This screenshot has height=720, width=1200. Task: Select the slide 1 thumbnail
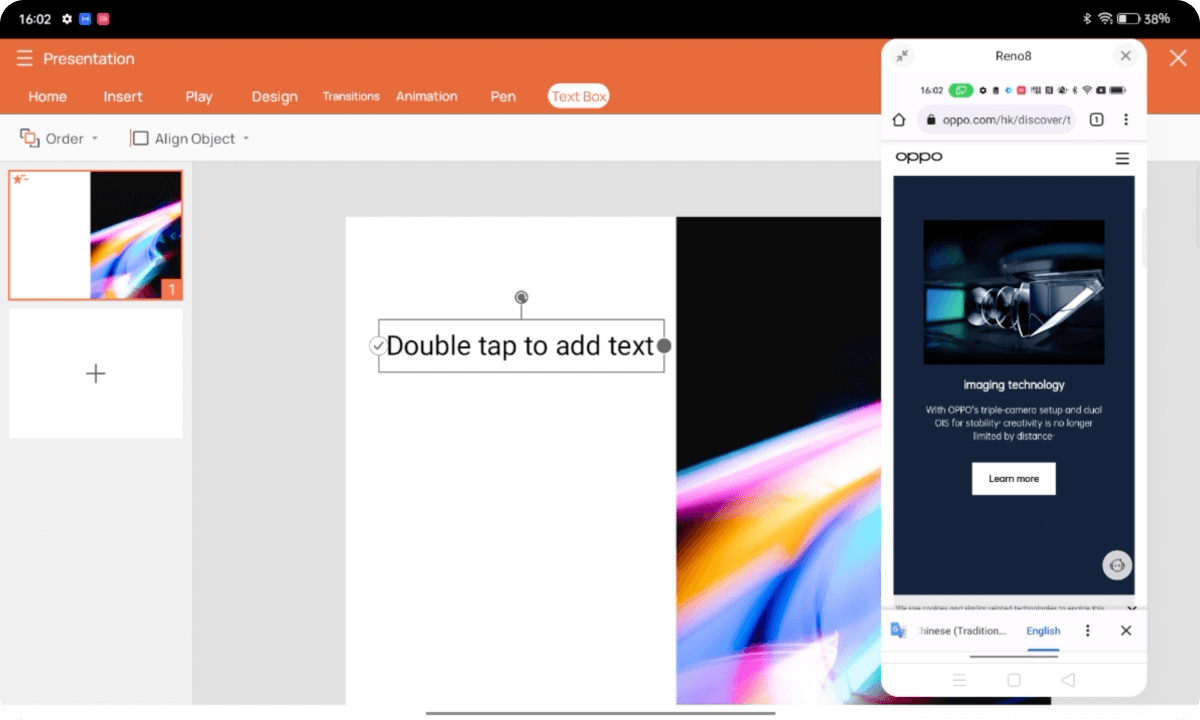[95, 234]
